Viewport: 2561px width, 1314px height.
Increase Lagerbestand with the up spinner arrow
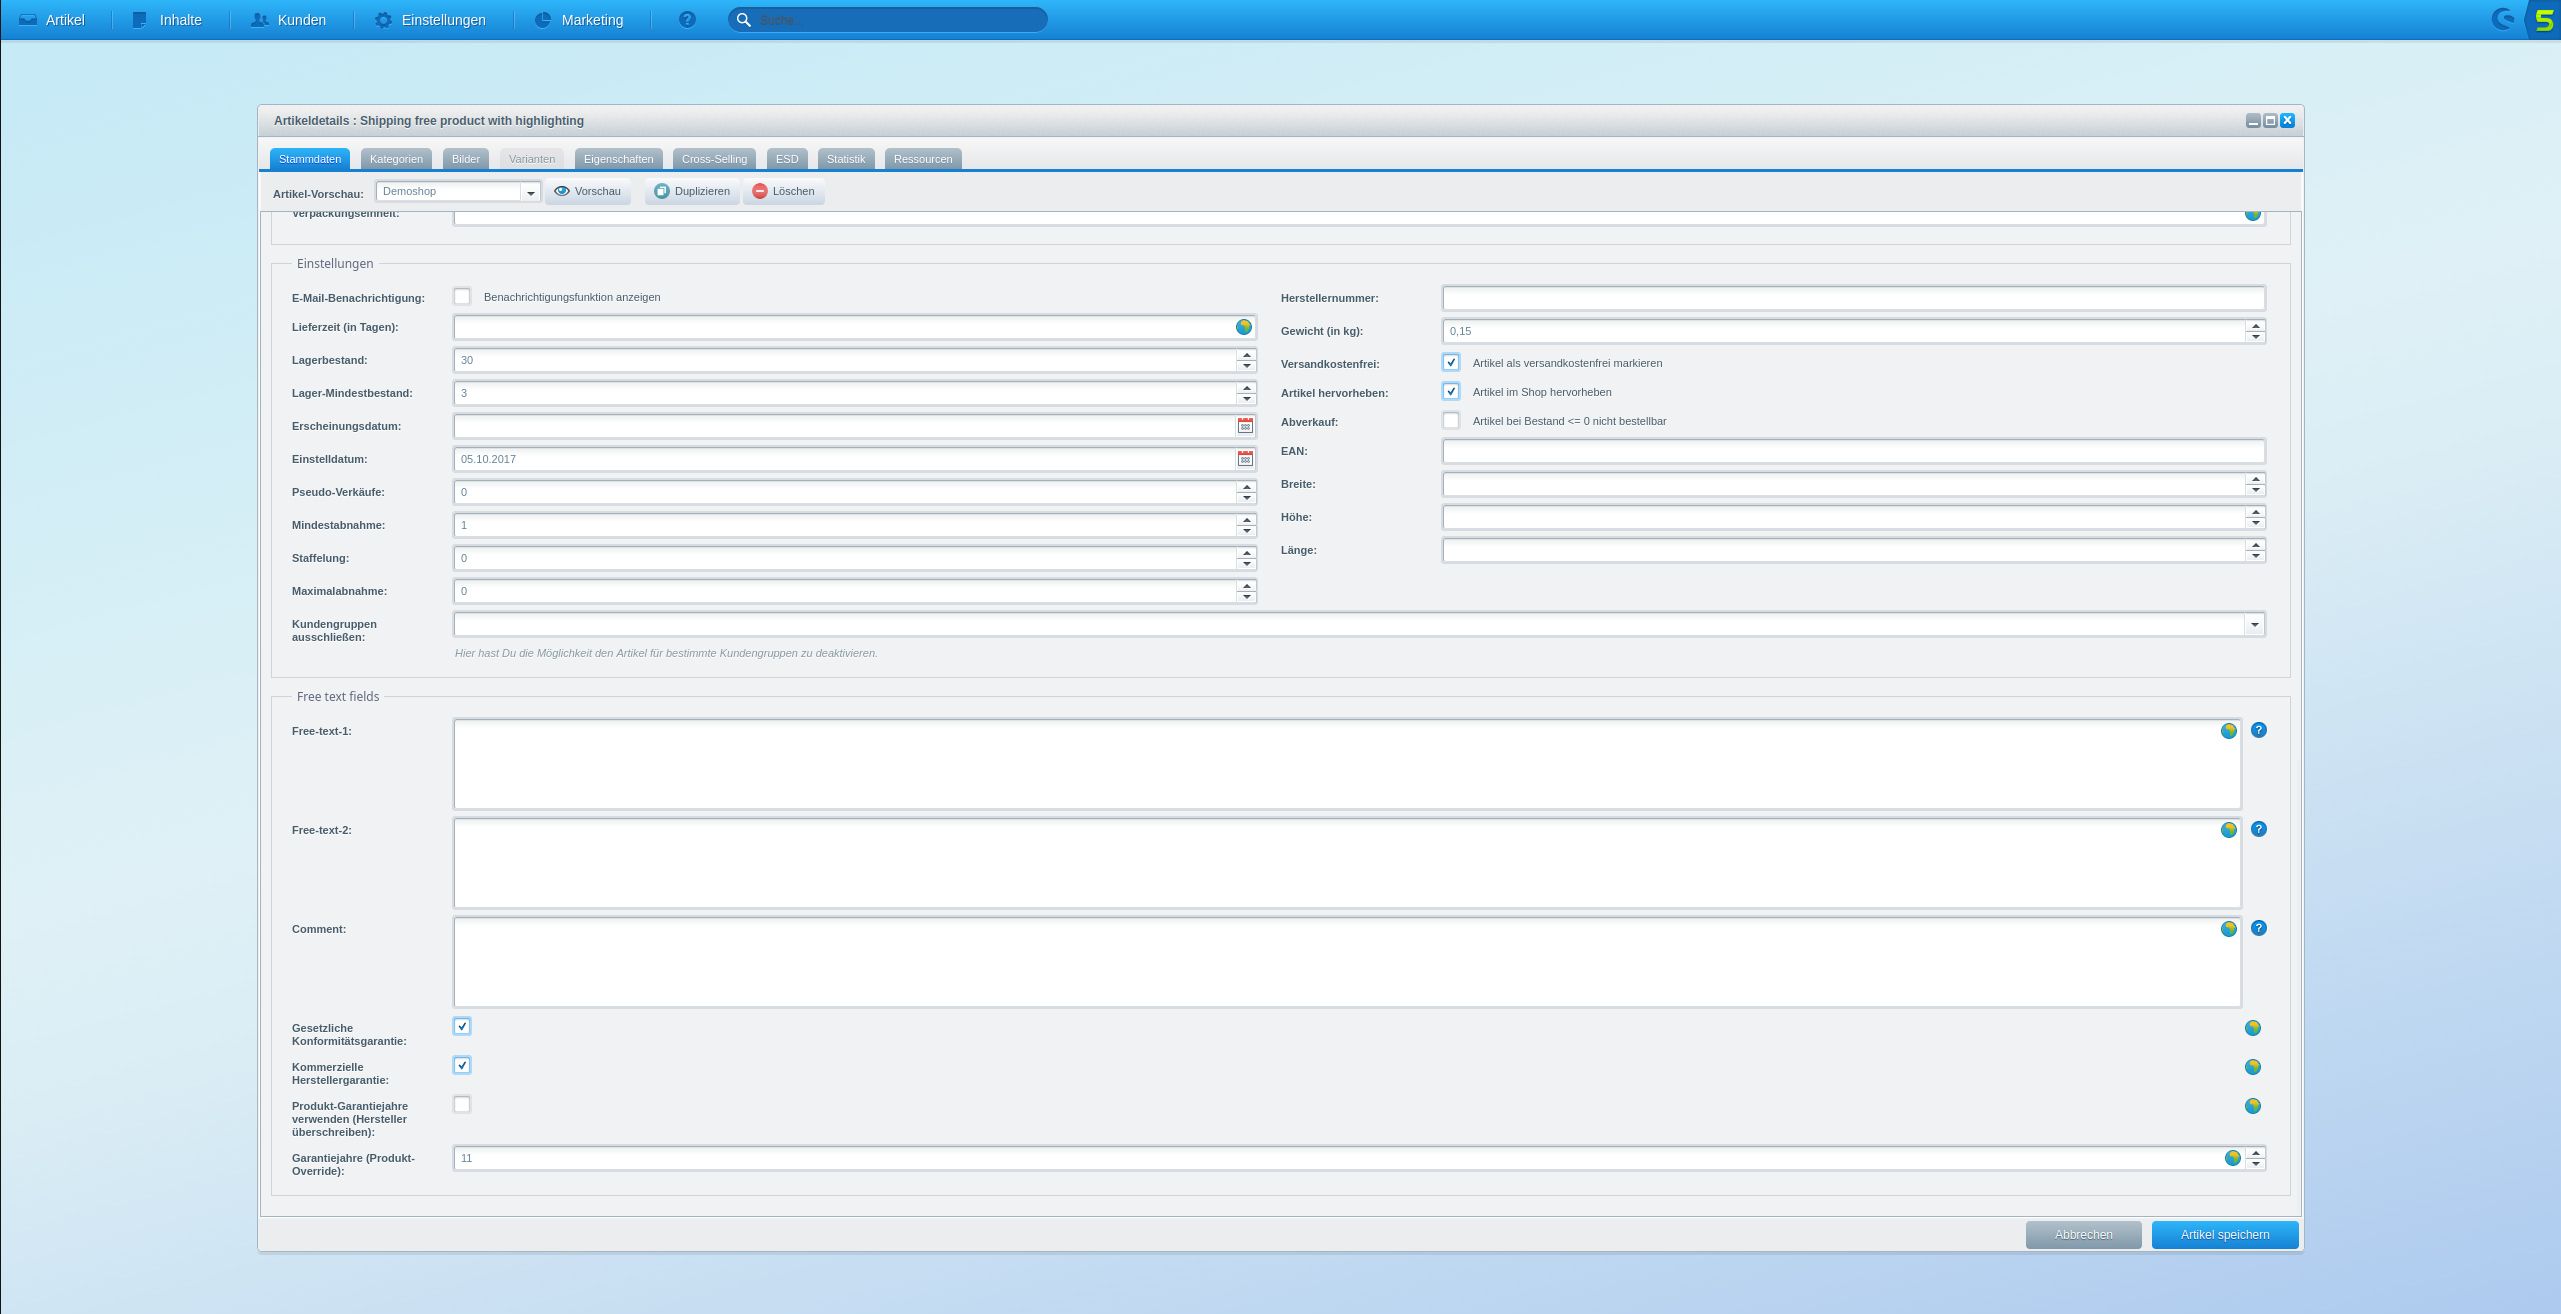click(x=1246, y=355)
